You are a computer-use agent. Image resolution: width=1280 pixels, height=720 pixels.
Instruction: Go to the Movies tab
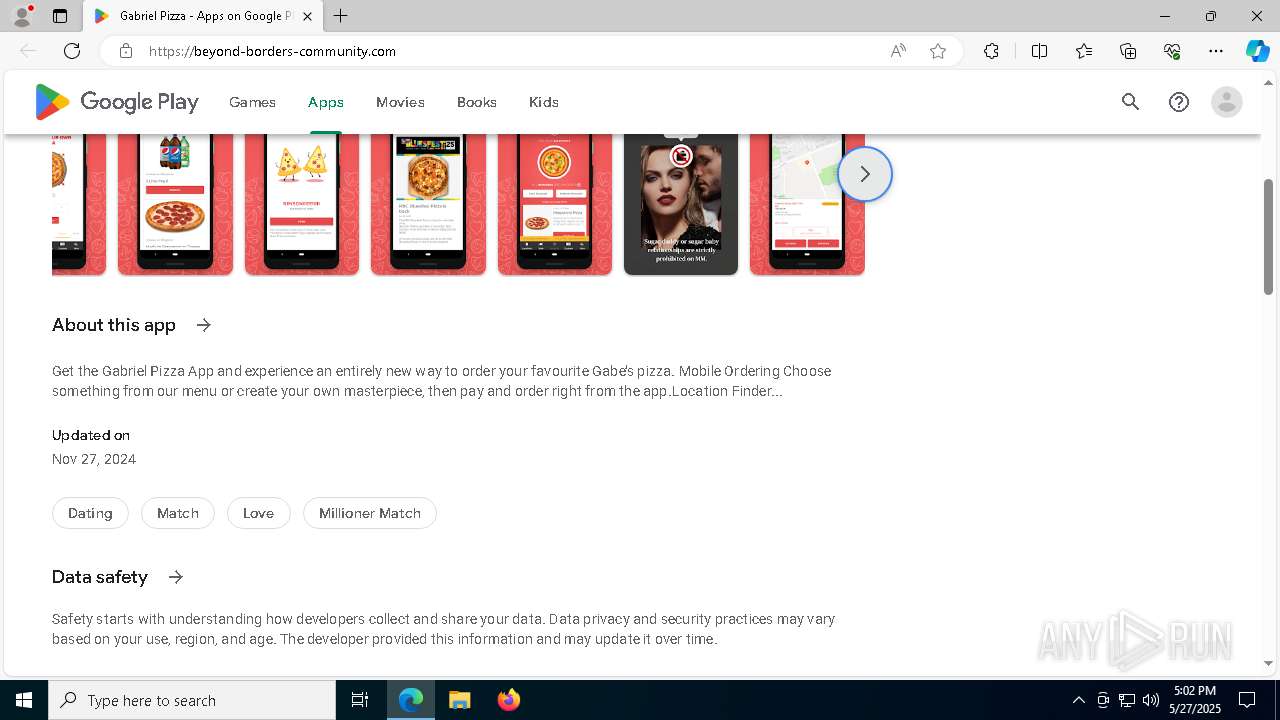(400, 102)
